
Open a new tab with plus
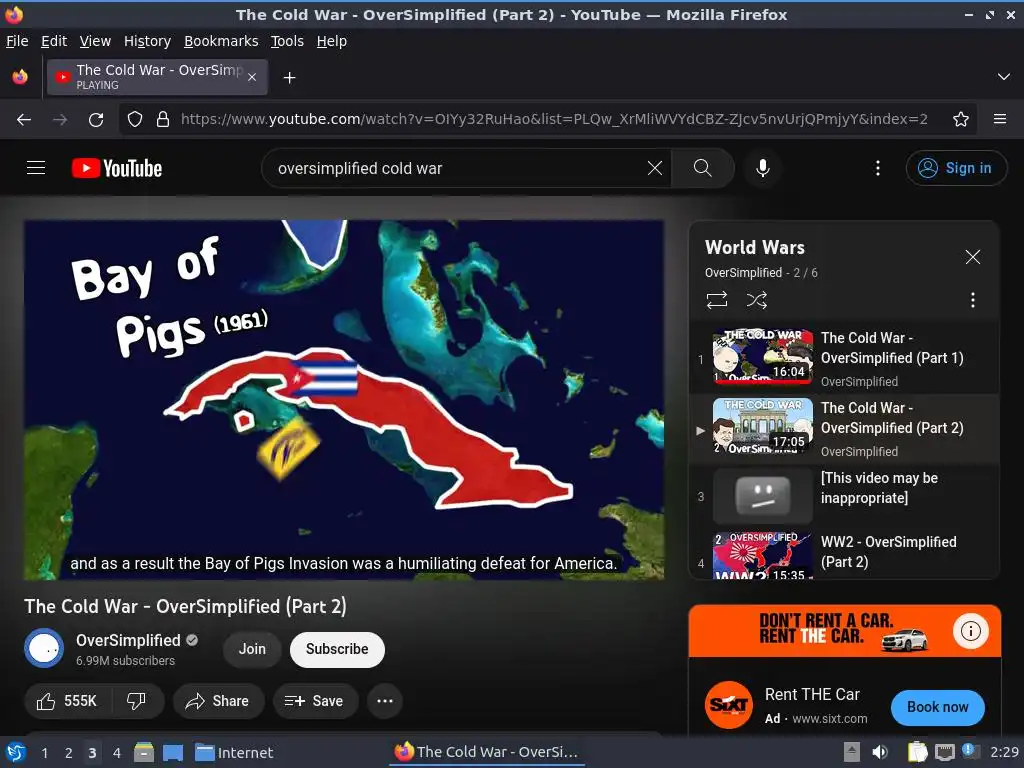click(x=289, y=78)
